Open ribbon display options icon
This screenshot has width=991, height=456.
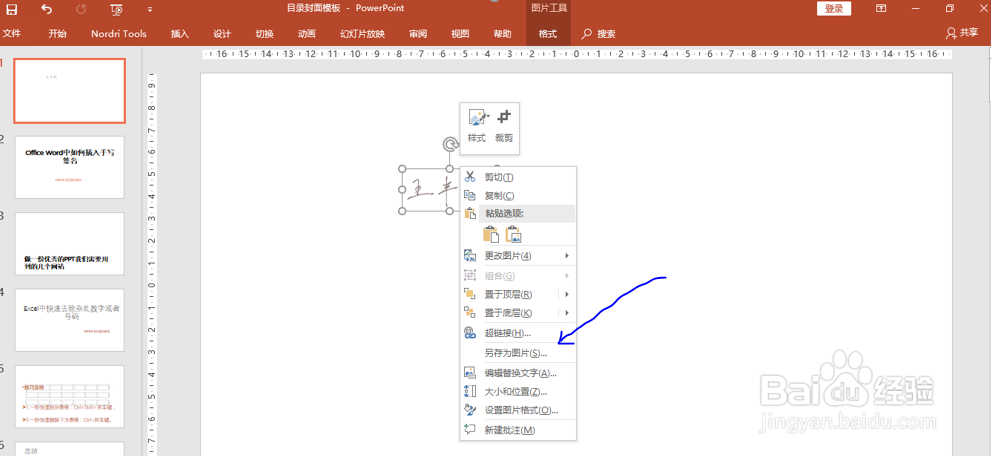point(880,8)
